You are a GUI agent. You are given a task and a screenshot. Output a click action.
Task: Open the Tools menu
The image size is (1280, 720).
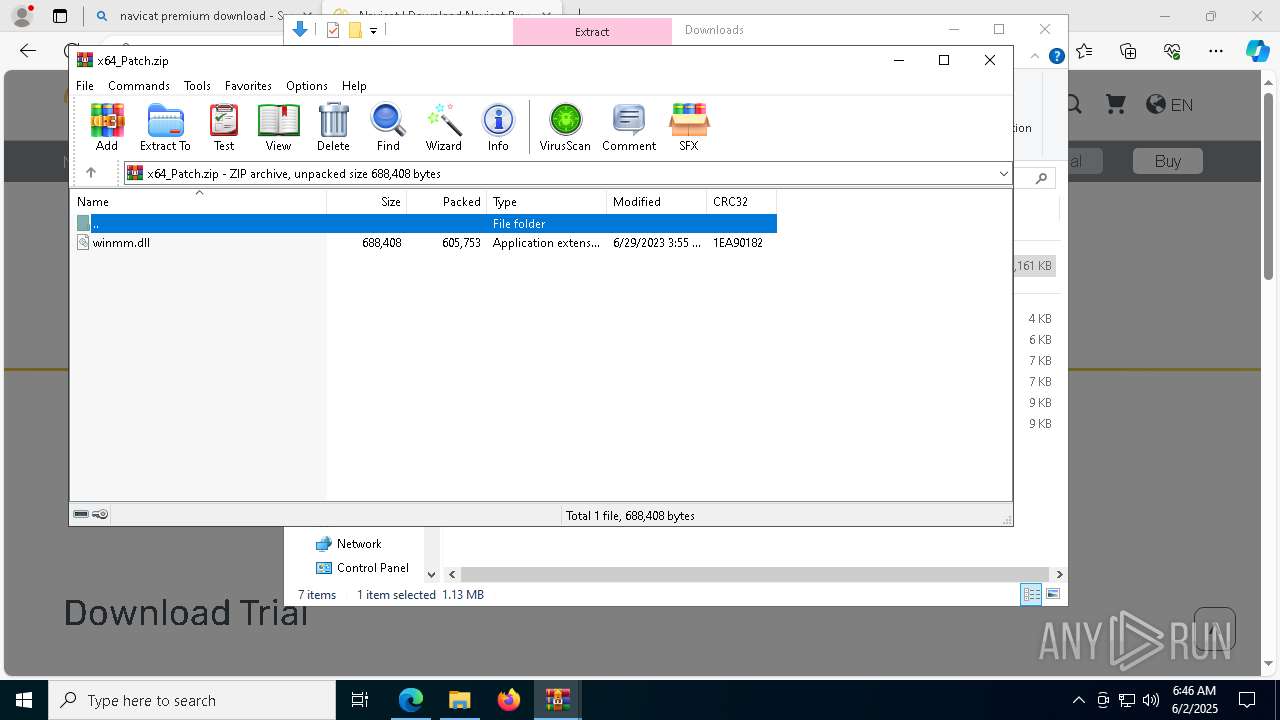(197, 86)
